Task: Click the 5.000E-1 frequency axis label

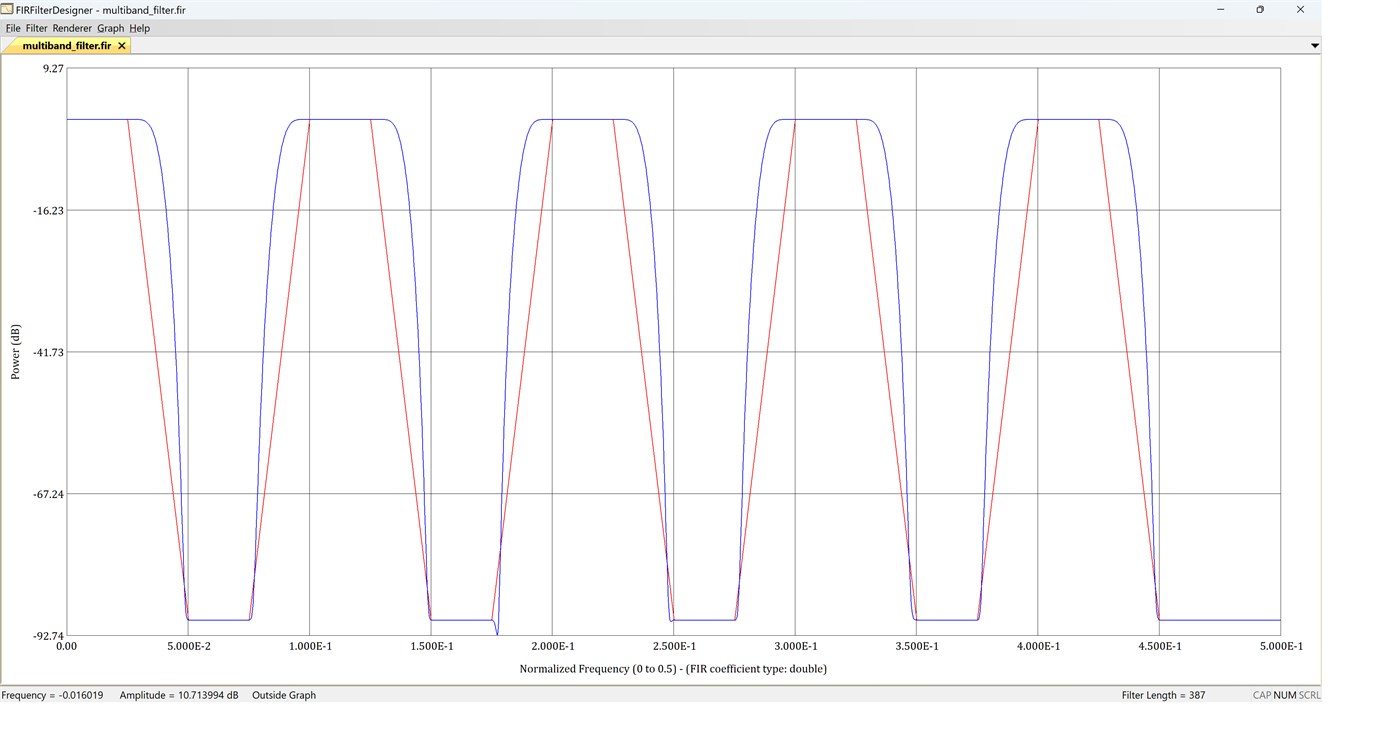Action: click(1280, 647)
